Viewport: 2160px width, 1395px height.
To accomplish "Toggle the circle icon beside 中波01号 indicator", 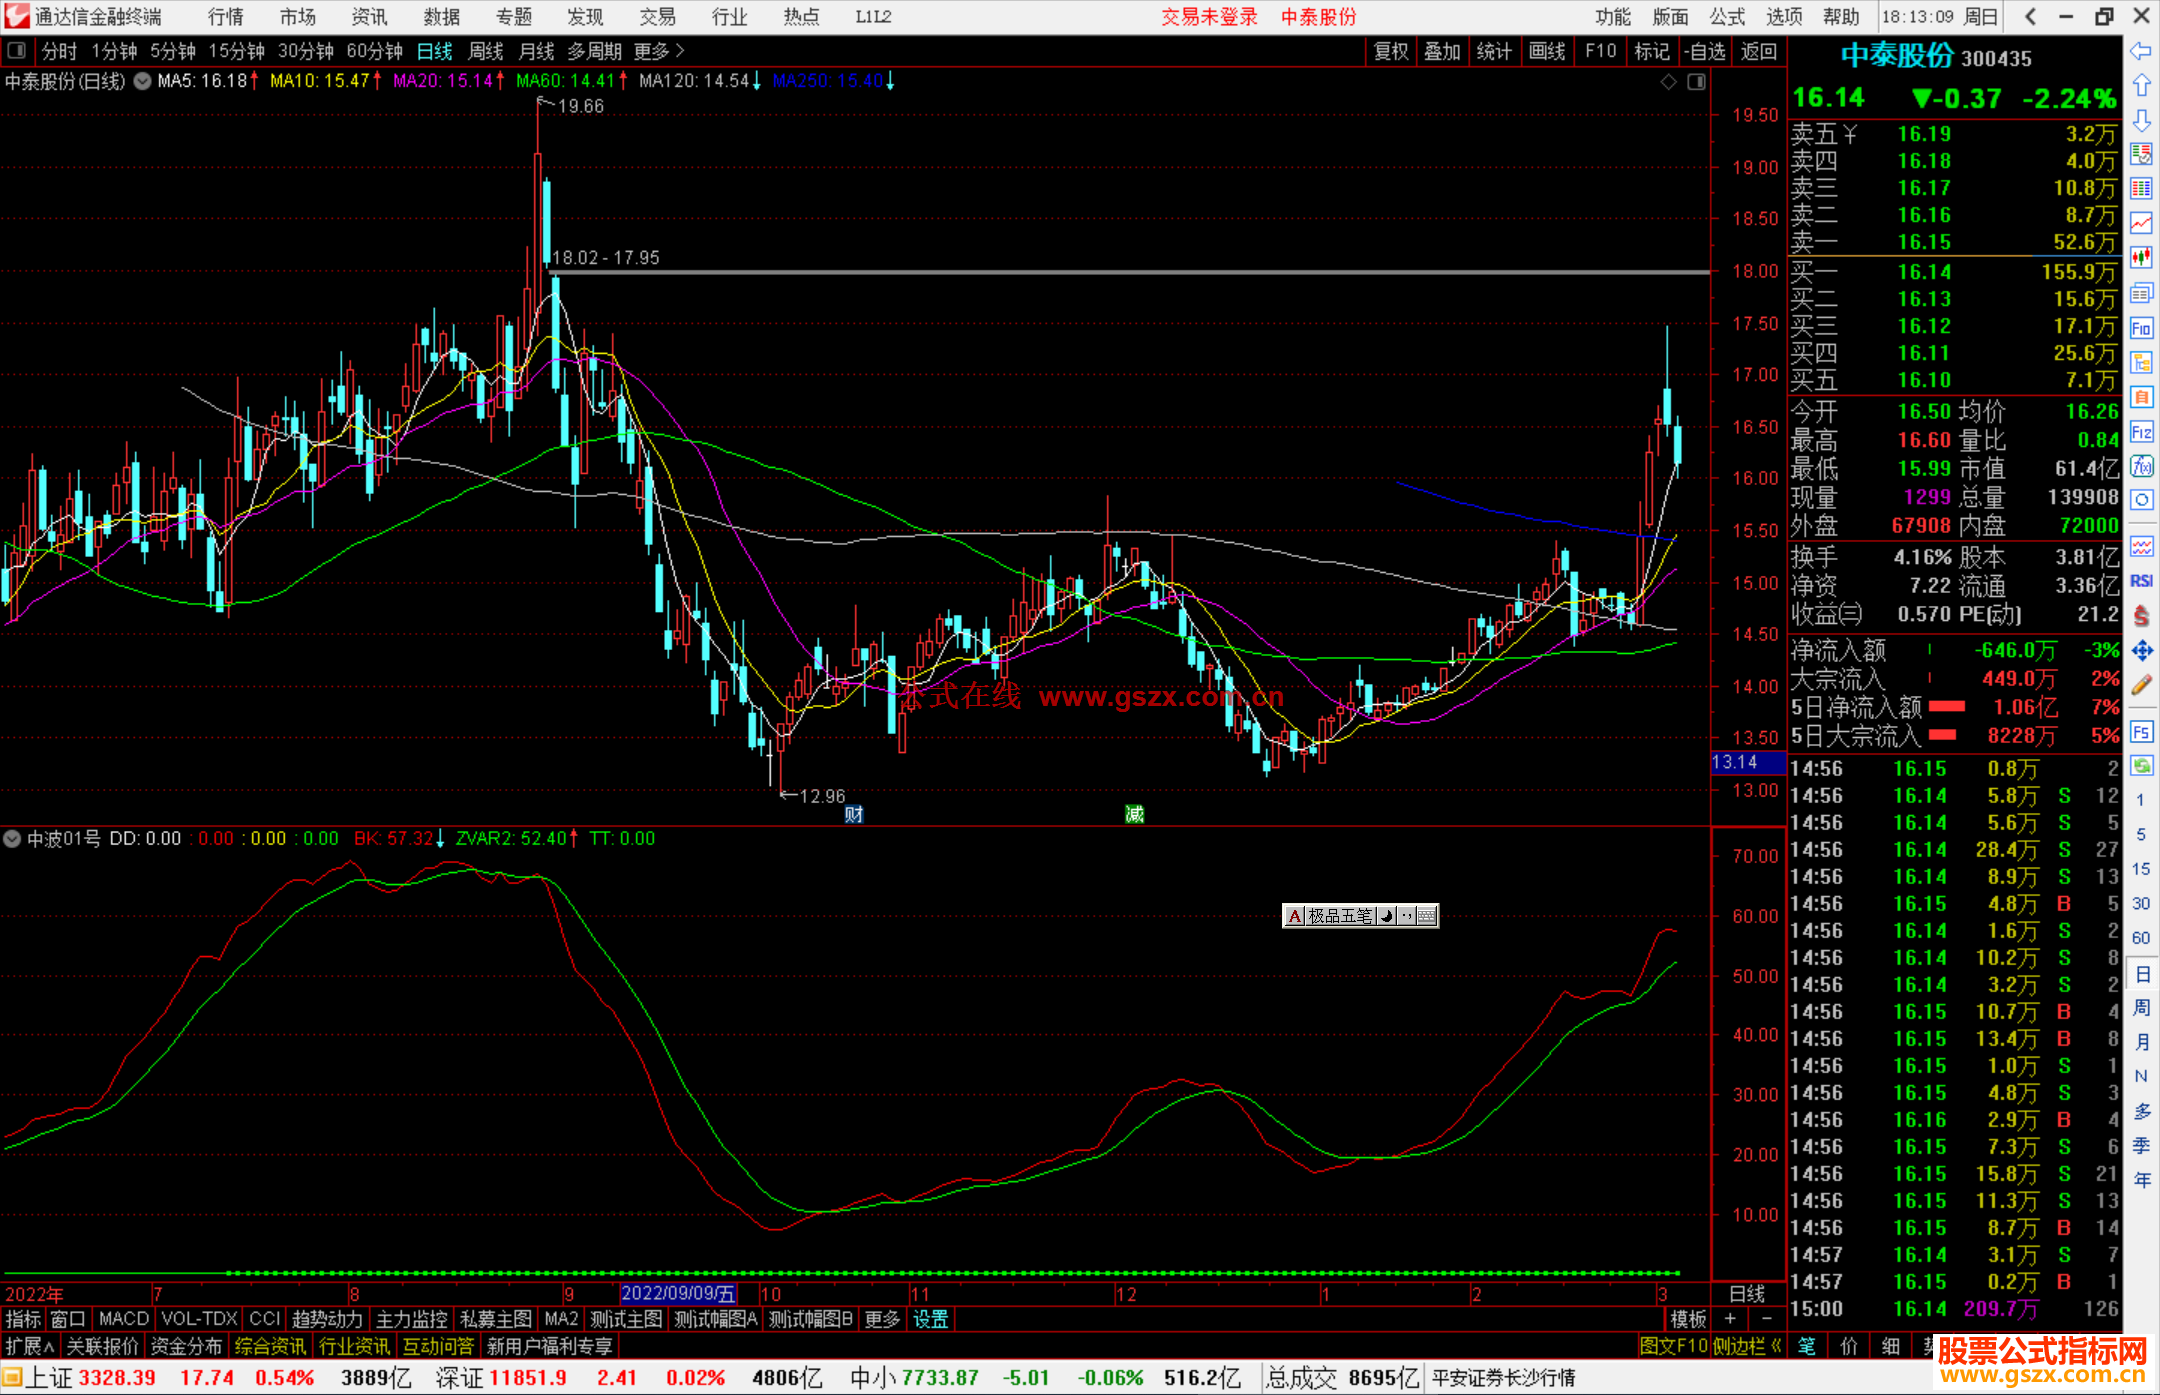I will (x=12, y=839).
